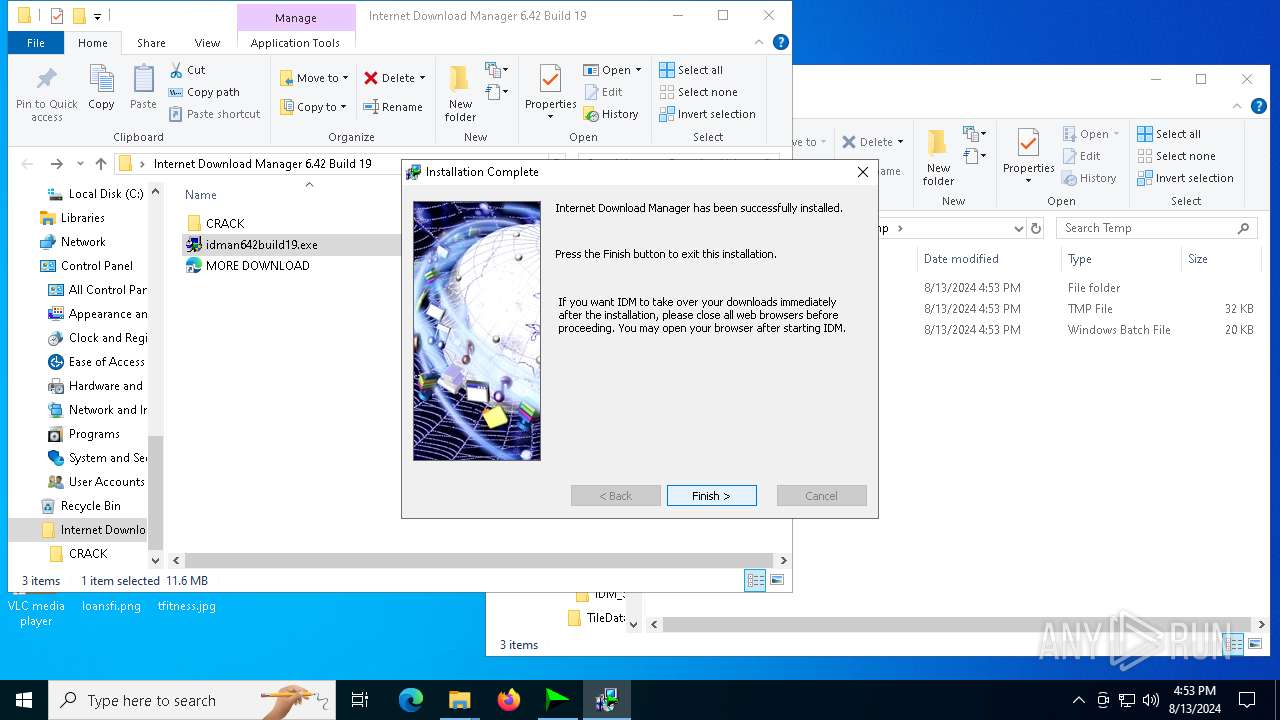This screenshot has height=720, width=1280.
Task: Close the Installation Complete dialog
Action: 862,172
